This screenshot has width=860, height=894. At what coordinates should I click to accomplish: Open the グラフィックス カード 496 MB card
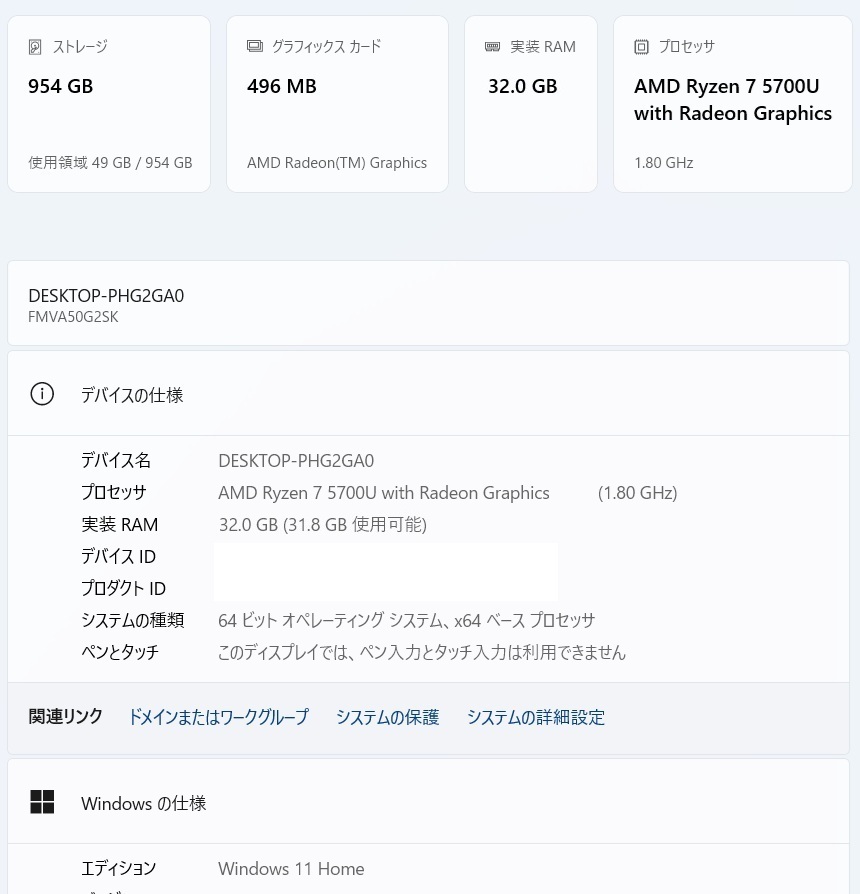(337, 104)
